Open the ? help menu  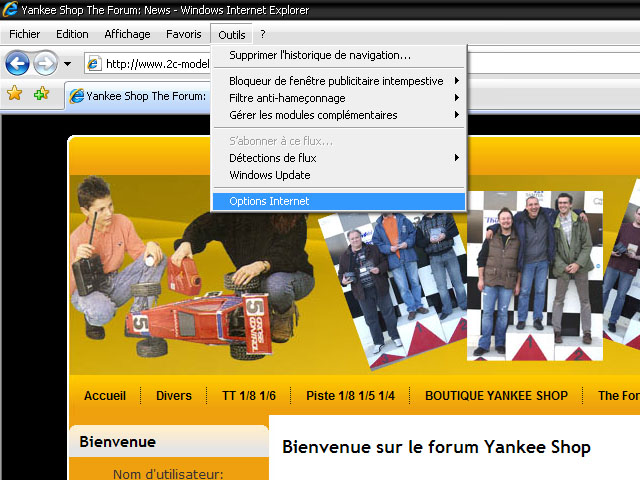[263, 34]
